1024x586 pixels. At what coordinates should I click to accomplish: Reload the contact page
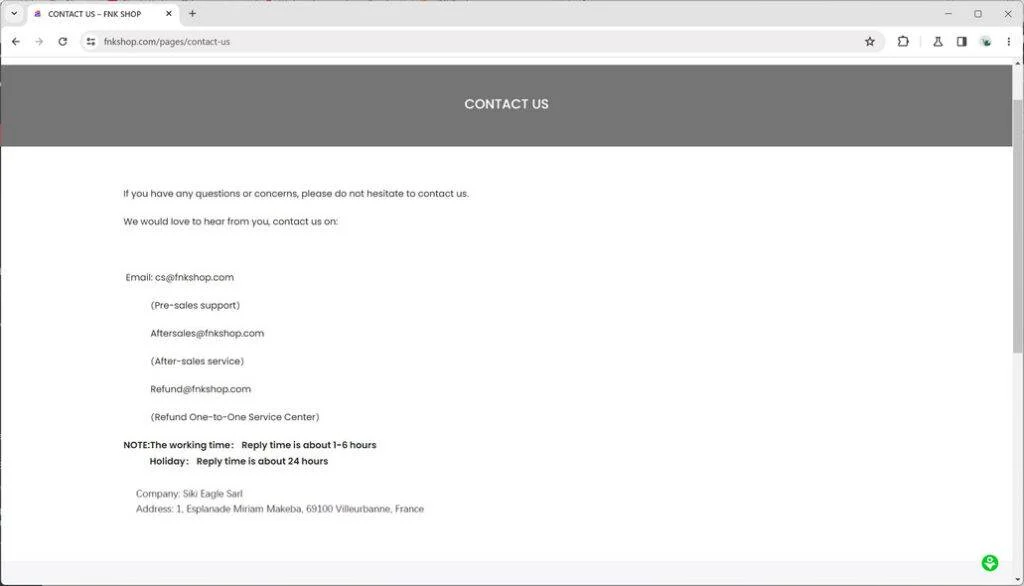63,41
